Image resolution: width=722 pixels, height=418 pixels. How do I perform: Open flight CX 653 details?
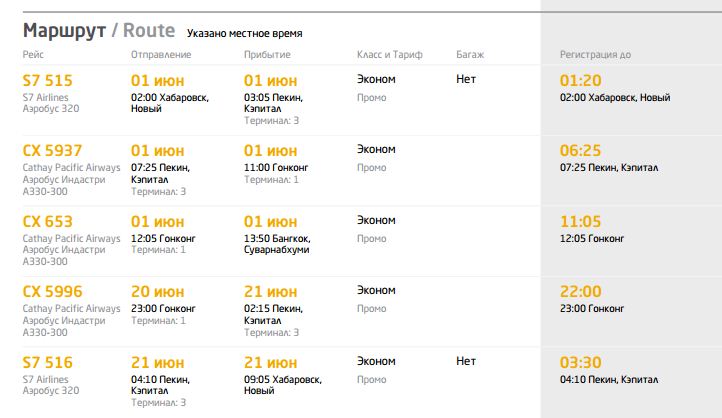click(x=48, y=221)
